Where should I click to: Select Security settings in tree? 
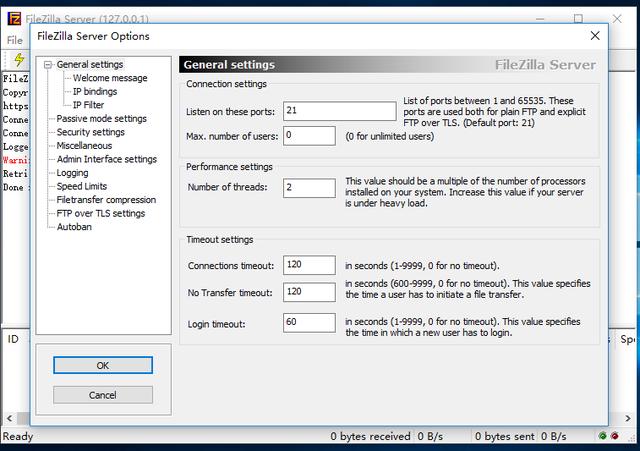point(91,132)
